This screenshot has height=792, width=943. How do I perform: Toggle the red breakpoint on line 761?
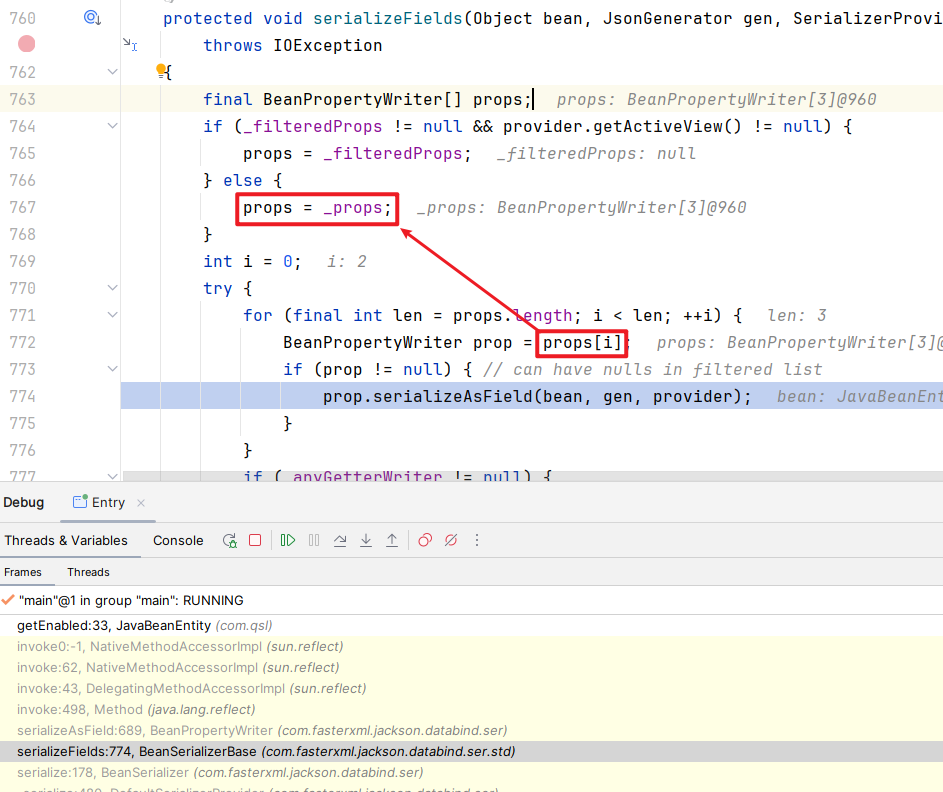point(27,44)
